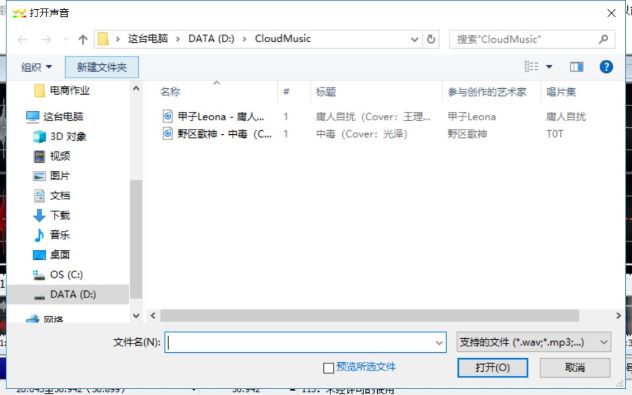The height and width of the screenshot is (395, 632).
Task: Click the 这台电脑 computer icon
Action: (33, 117)
